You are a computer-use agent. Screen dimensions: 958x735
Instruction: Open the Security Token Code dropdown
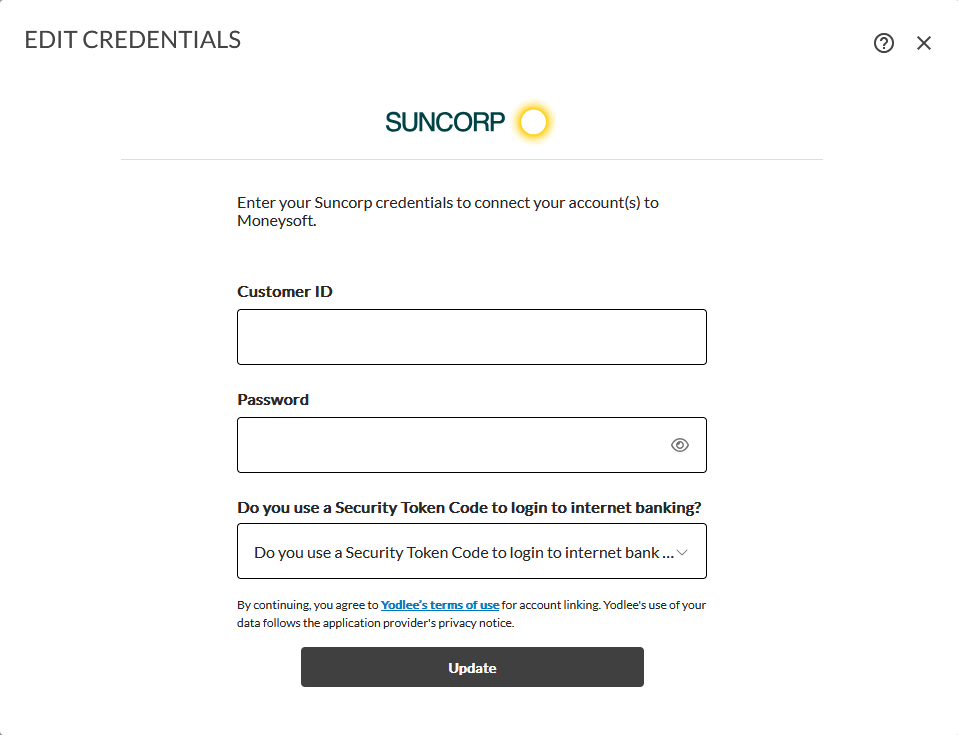[460, 552]
